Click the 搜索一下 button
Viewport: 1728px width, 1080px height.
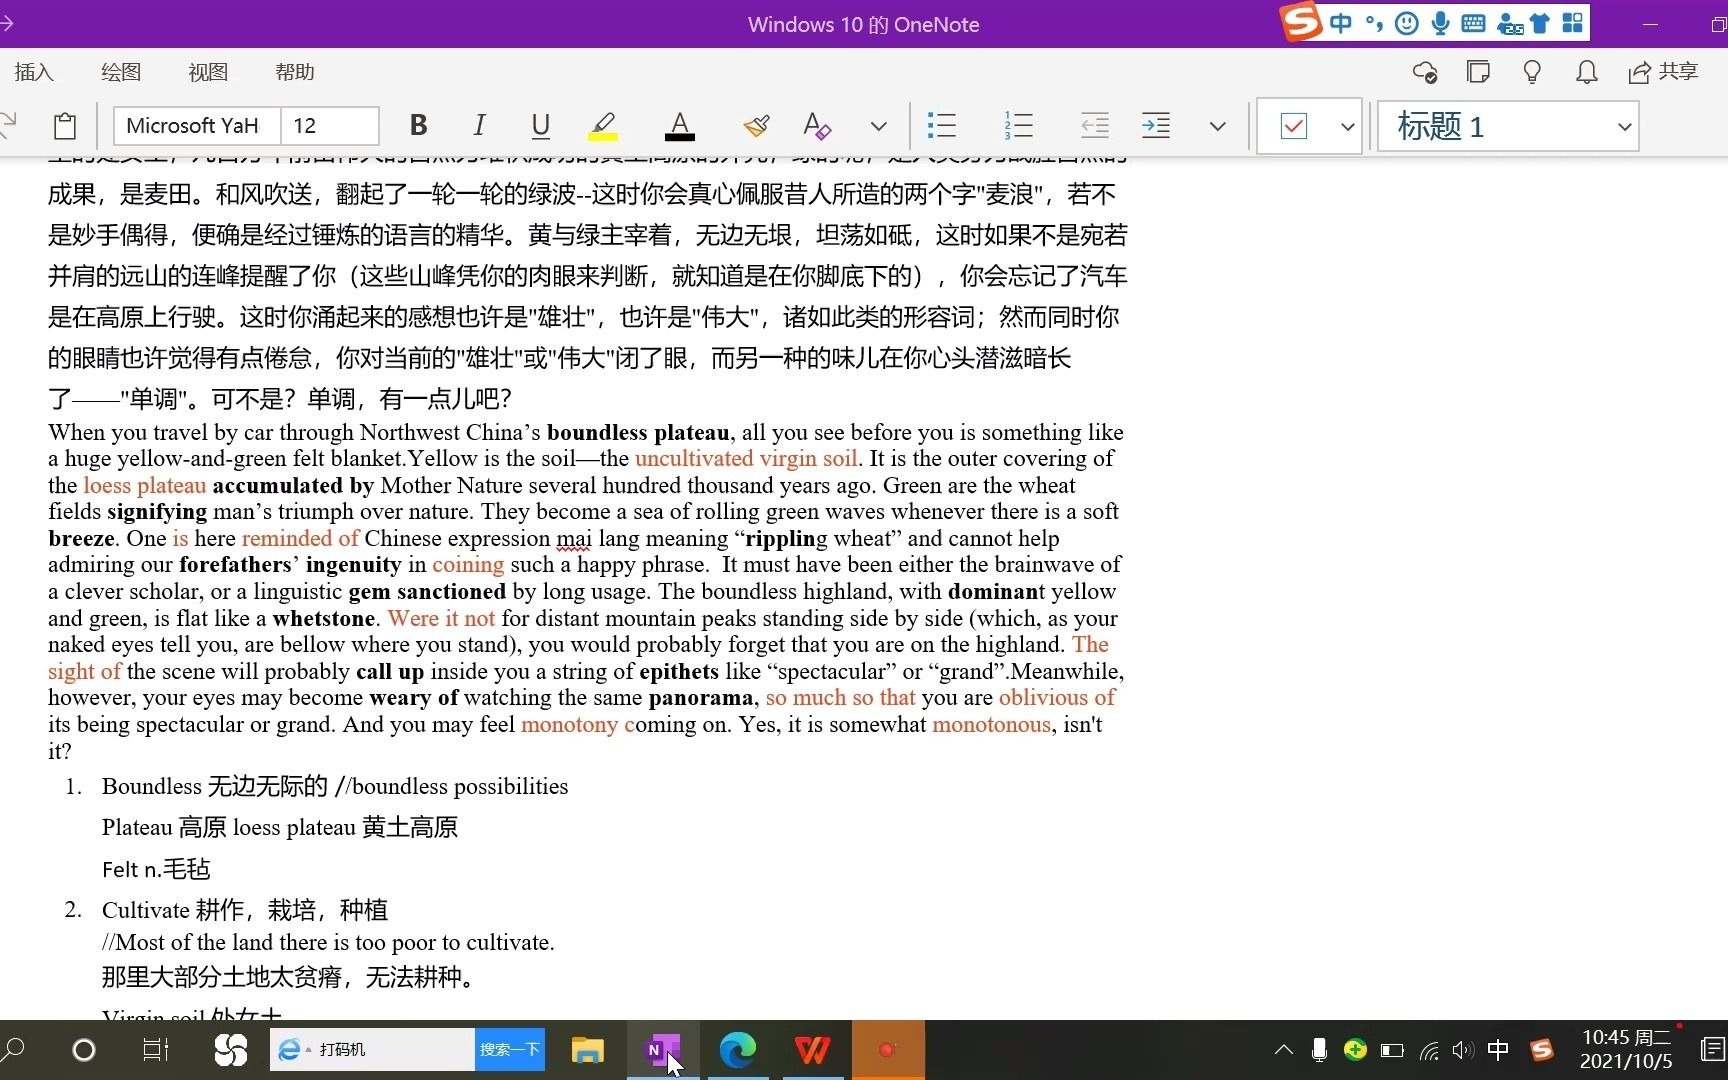click(510, 1049)
